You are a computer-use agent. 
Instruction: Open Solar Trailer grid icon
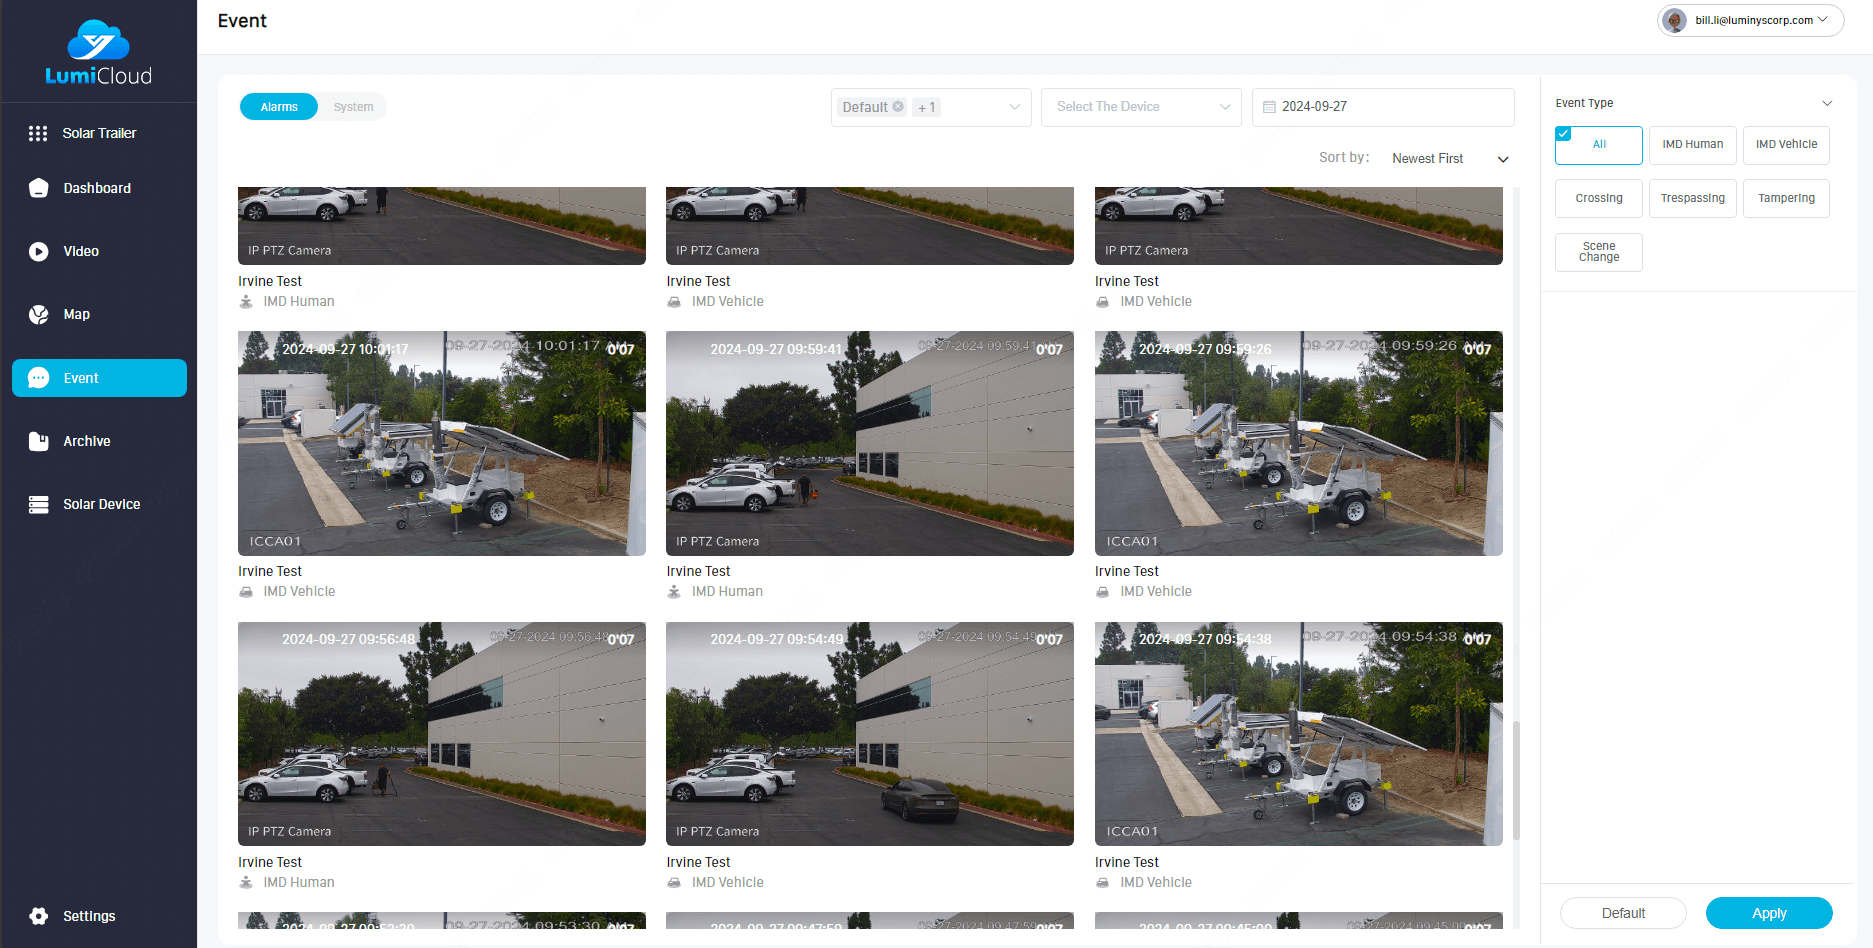[x=38, y=133]
